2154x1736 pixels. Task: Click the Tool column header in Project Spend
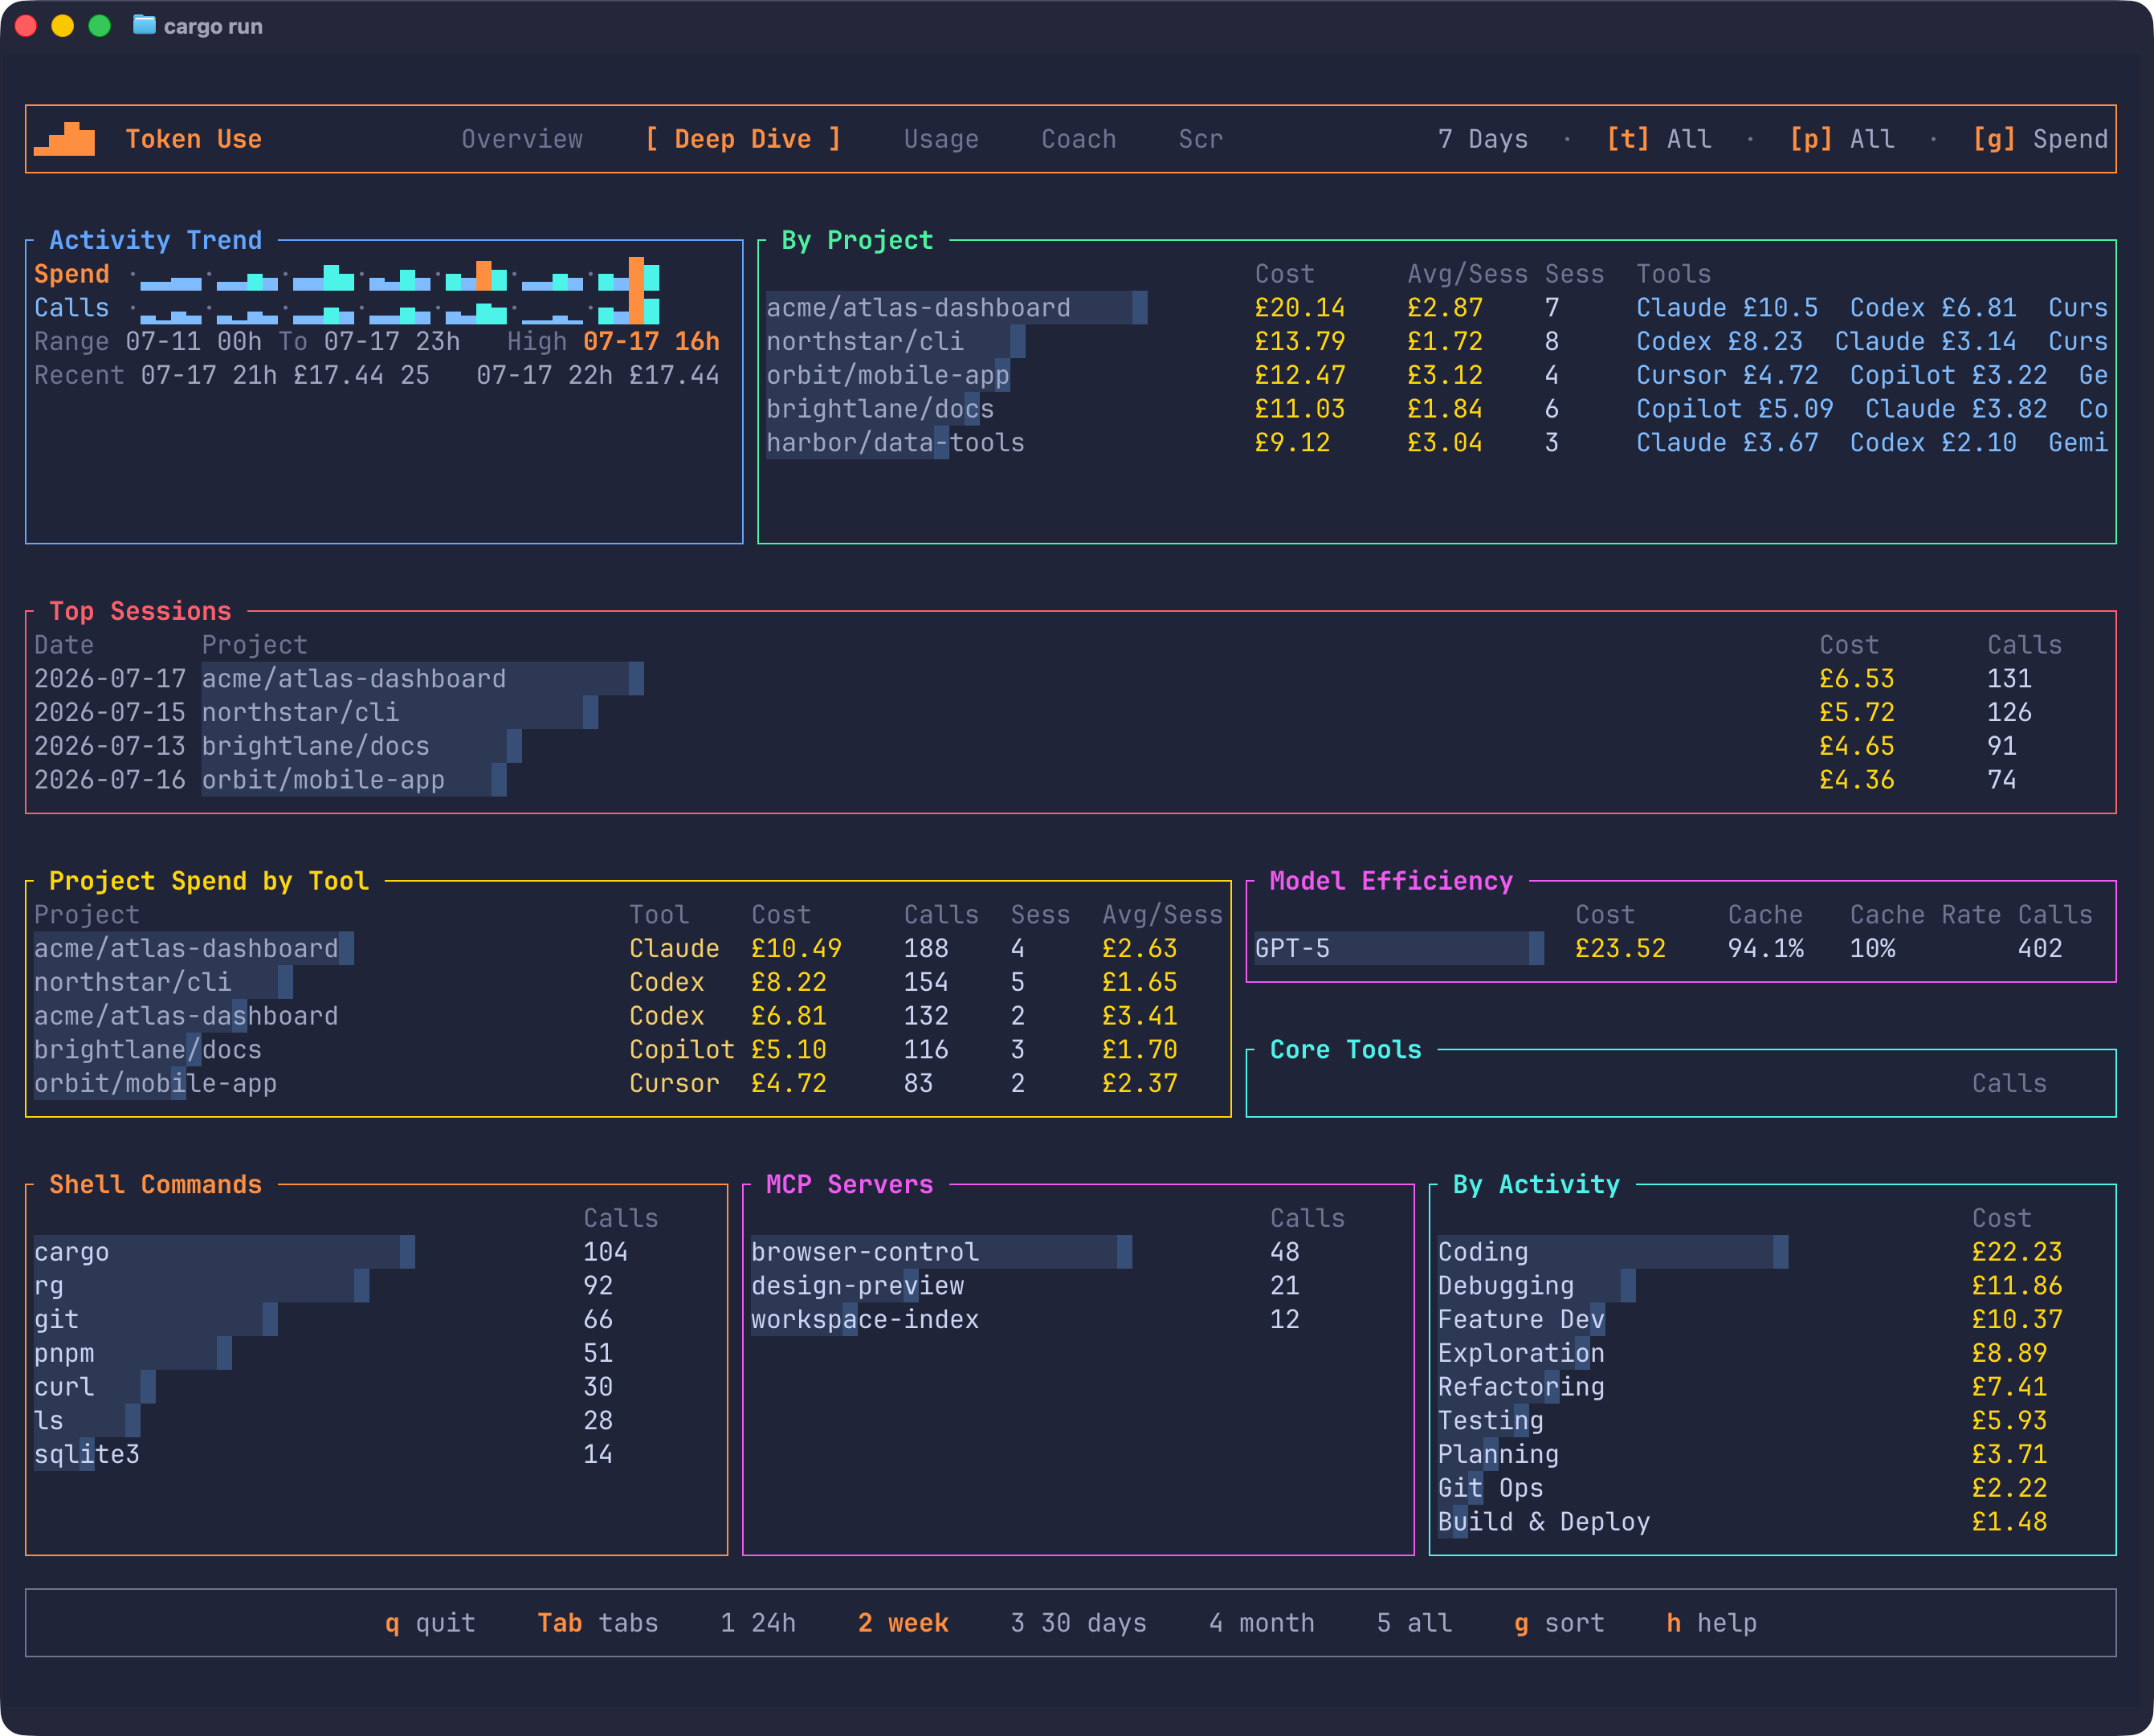pyautogui.click(x=659, y=915)
